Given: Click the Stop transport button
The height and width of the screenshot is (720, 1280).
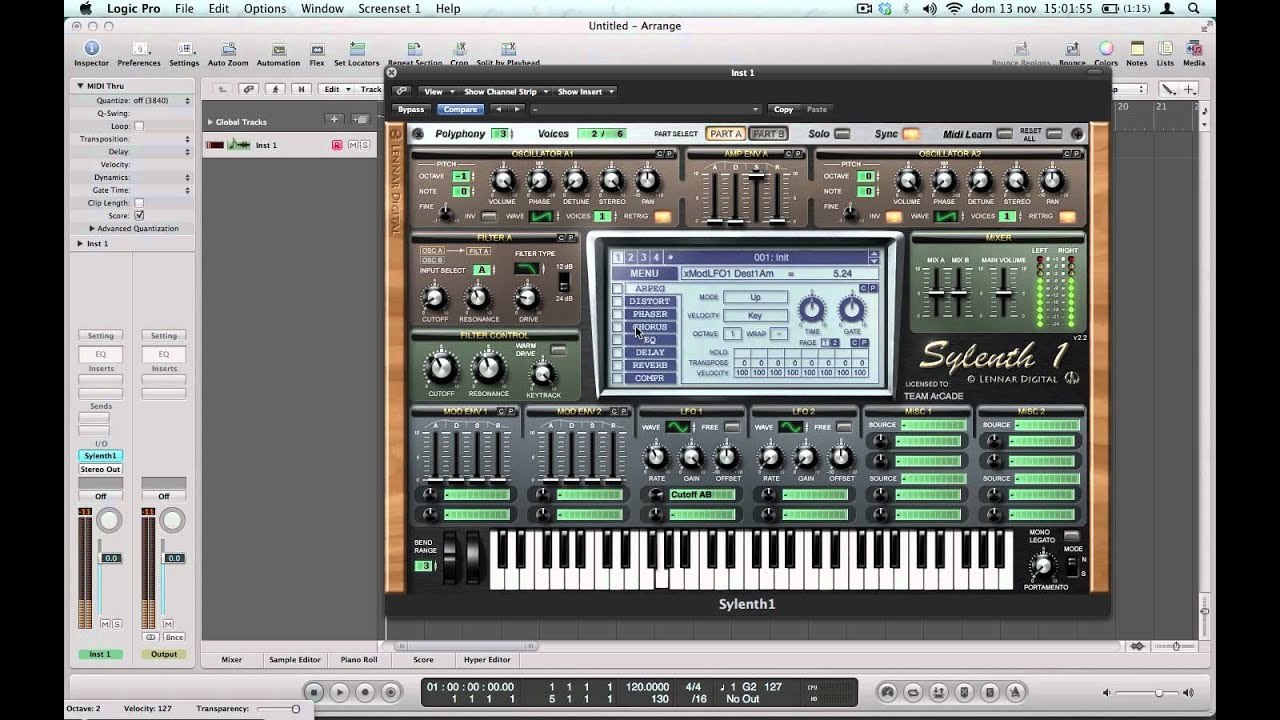Looking at the screenshot, I should click(314, 692).
